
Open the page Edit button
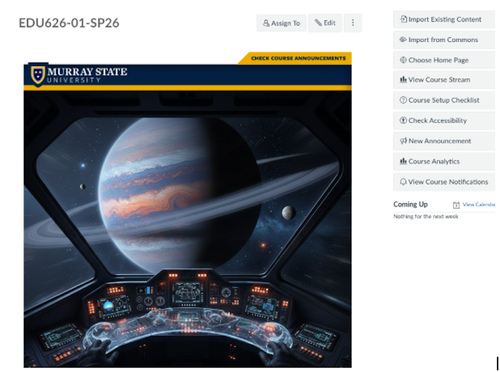click(325, 23)
